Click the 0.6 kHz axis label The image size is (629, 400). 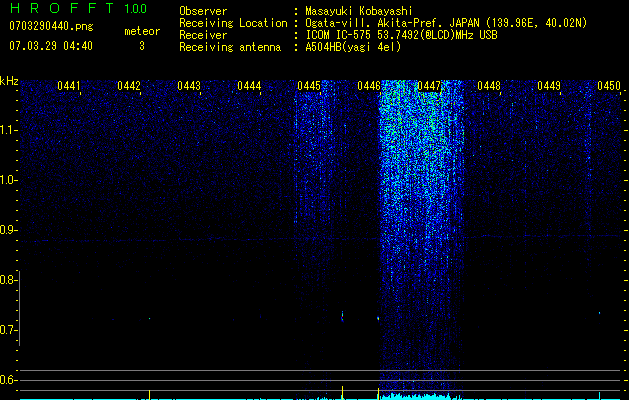click(8, 380)
